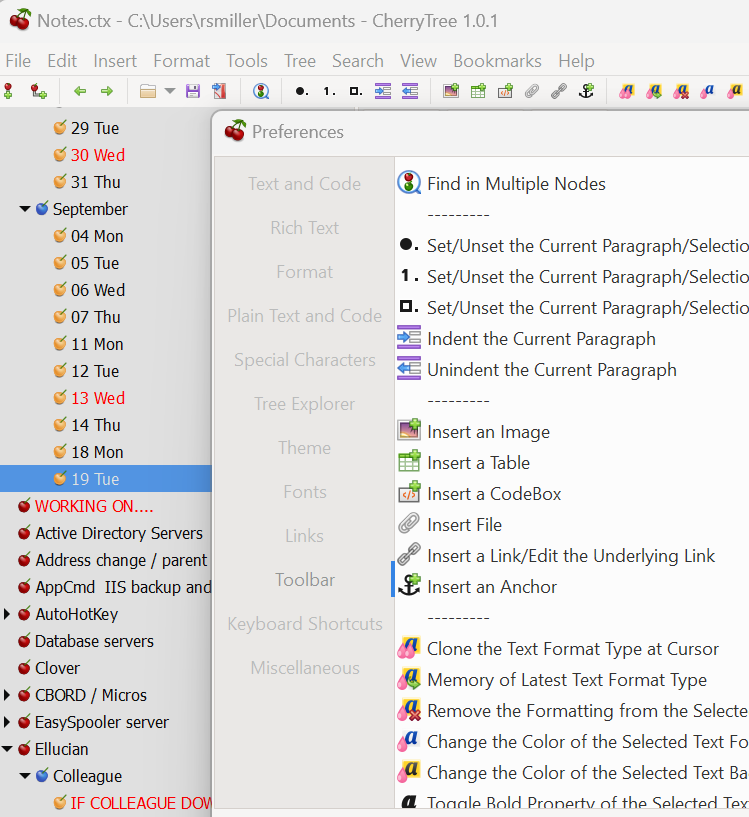Go forward with the right arrow icon

(x=107, y=91)
